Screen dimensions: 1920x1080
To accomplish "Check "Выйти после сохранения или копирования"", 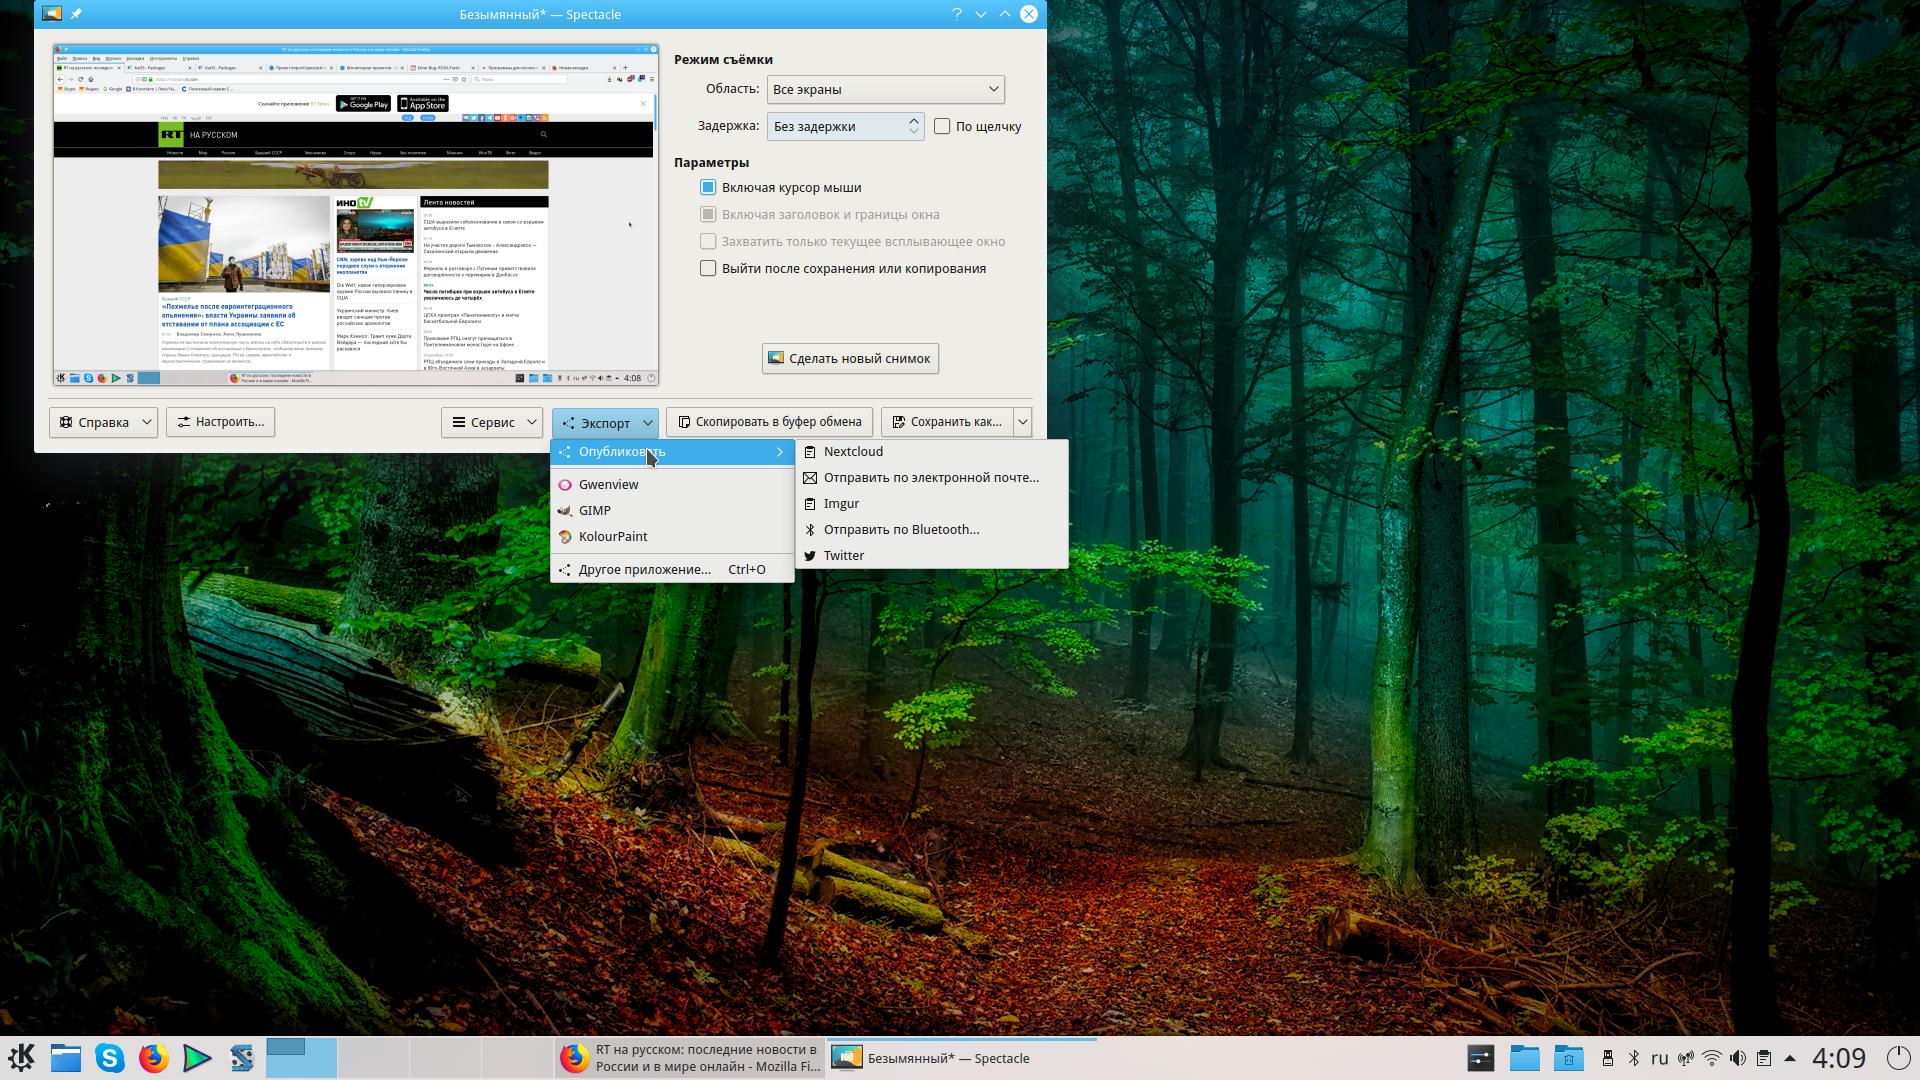I will click(x=708, y=269).
